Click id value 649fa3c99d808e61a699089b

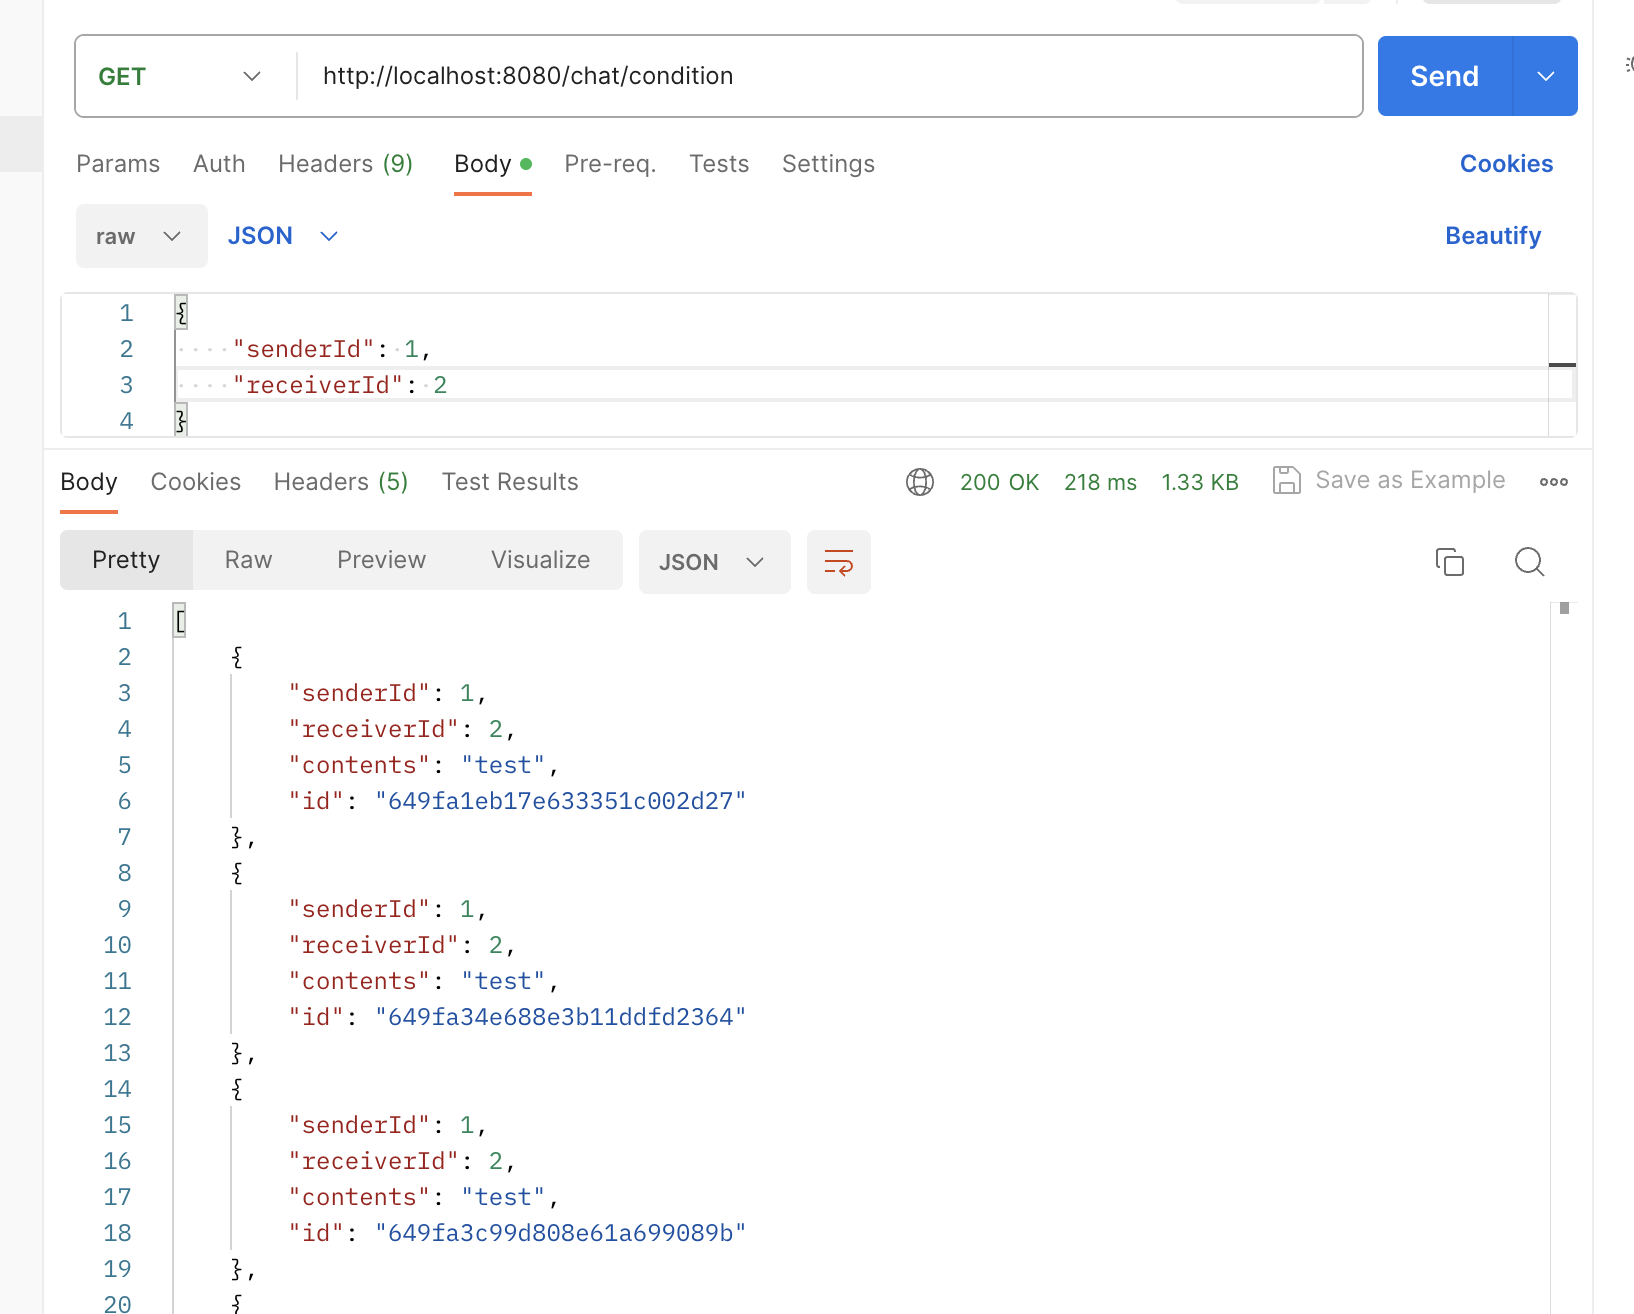point(561,1233)
